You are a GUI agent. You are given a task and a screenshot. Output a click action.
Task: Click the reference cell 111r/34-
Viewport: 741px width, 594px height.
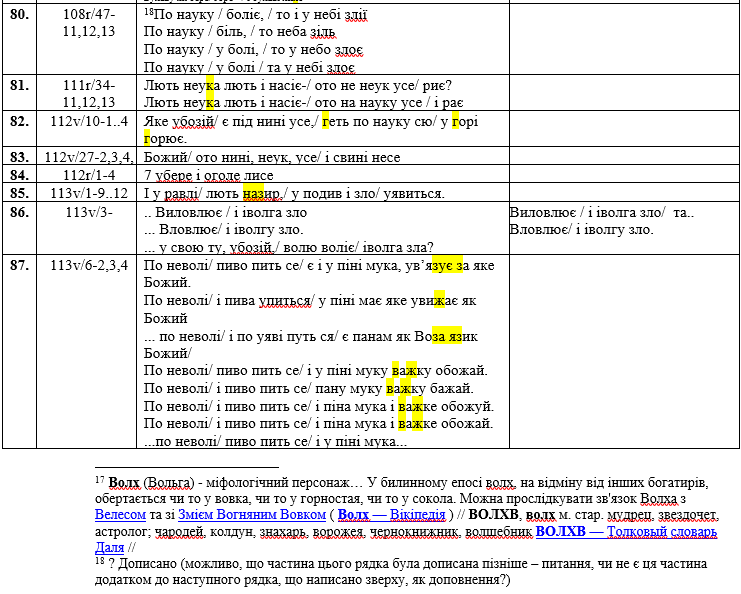[x=89, y=85]
